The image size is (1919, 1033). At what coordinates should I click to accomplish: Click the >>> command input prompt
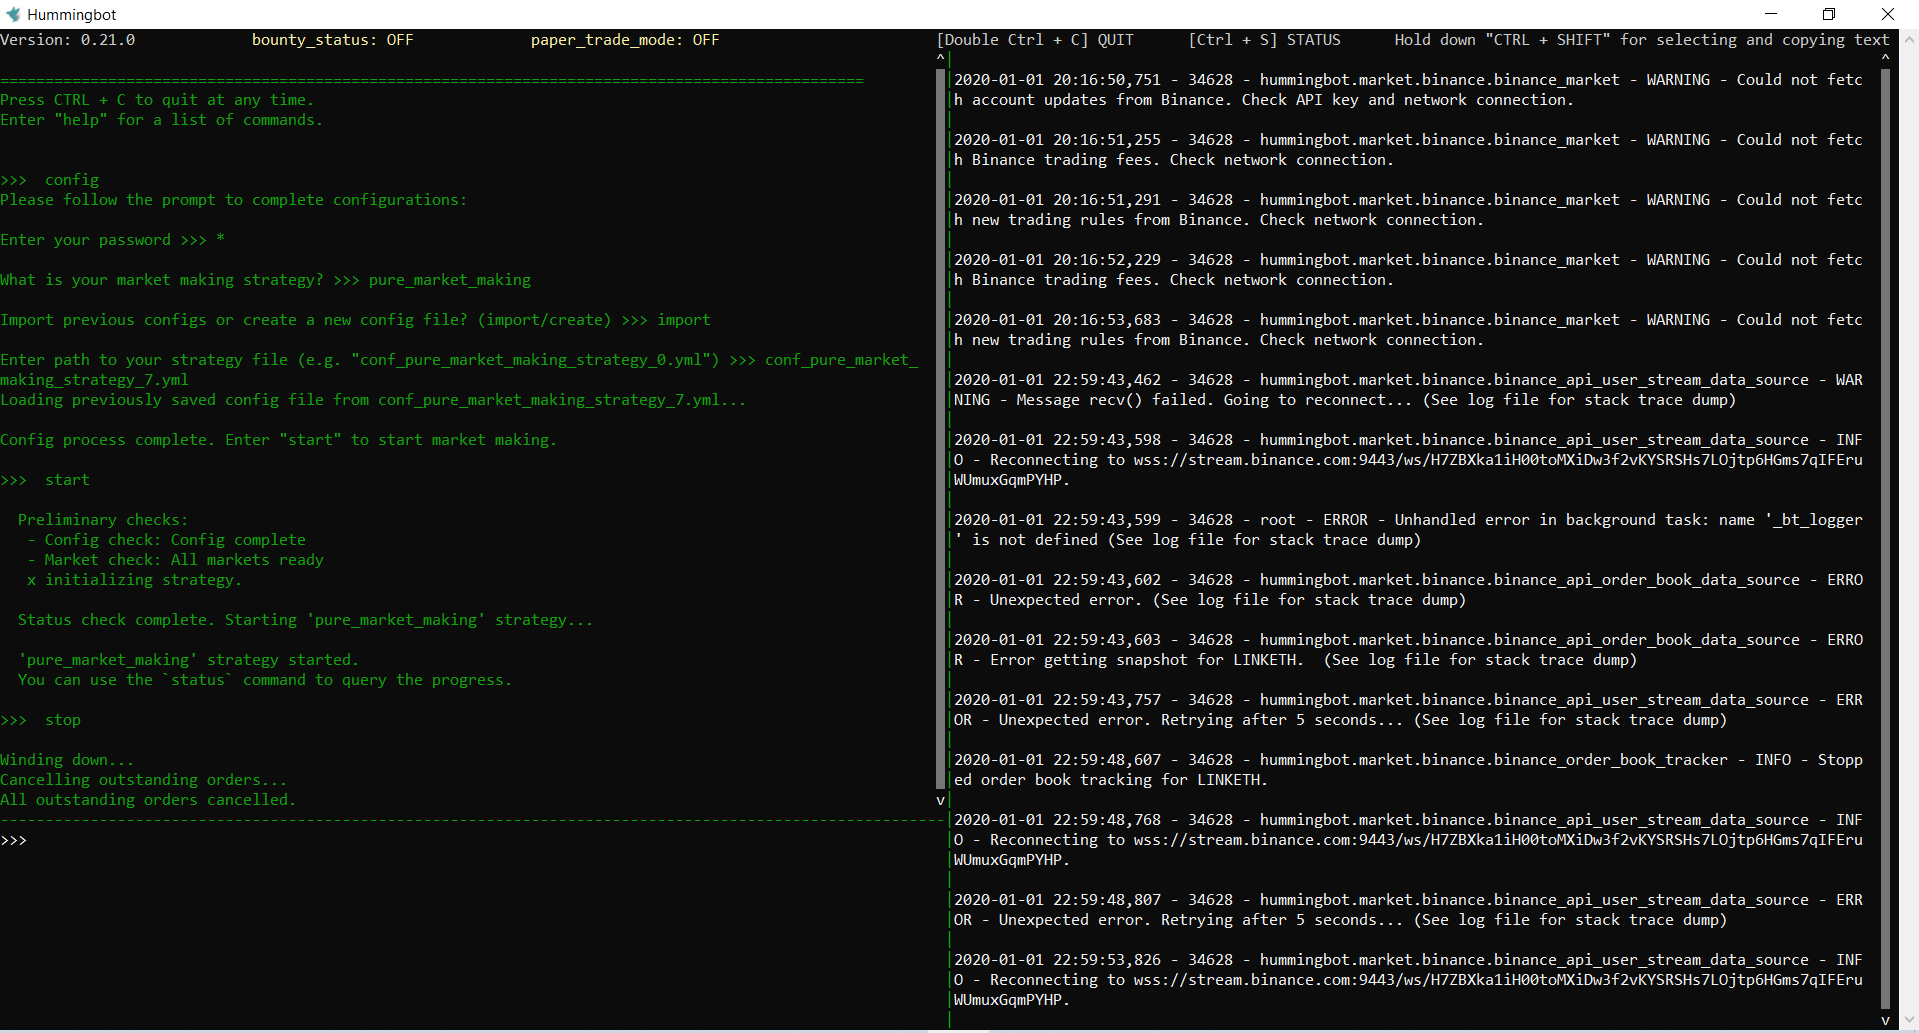pyautogui.click(x=15, y=840)
